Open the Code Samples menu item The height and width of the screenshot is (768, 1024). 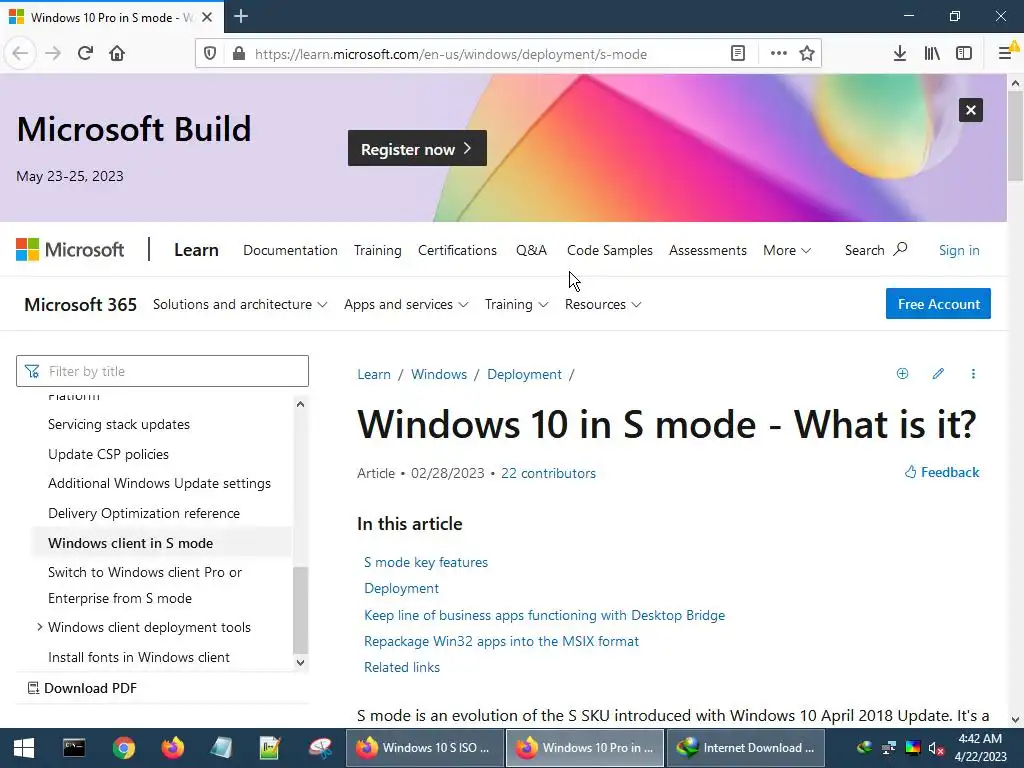(x=609, y=250)
